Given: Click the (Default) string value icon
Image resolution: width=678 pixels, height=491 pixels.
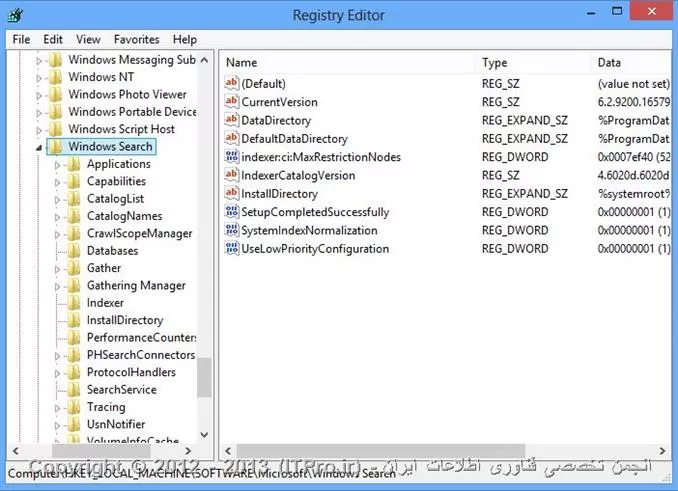Looking at the screenshot, I should pos(232,83).
